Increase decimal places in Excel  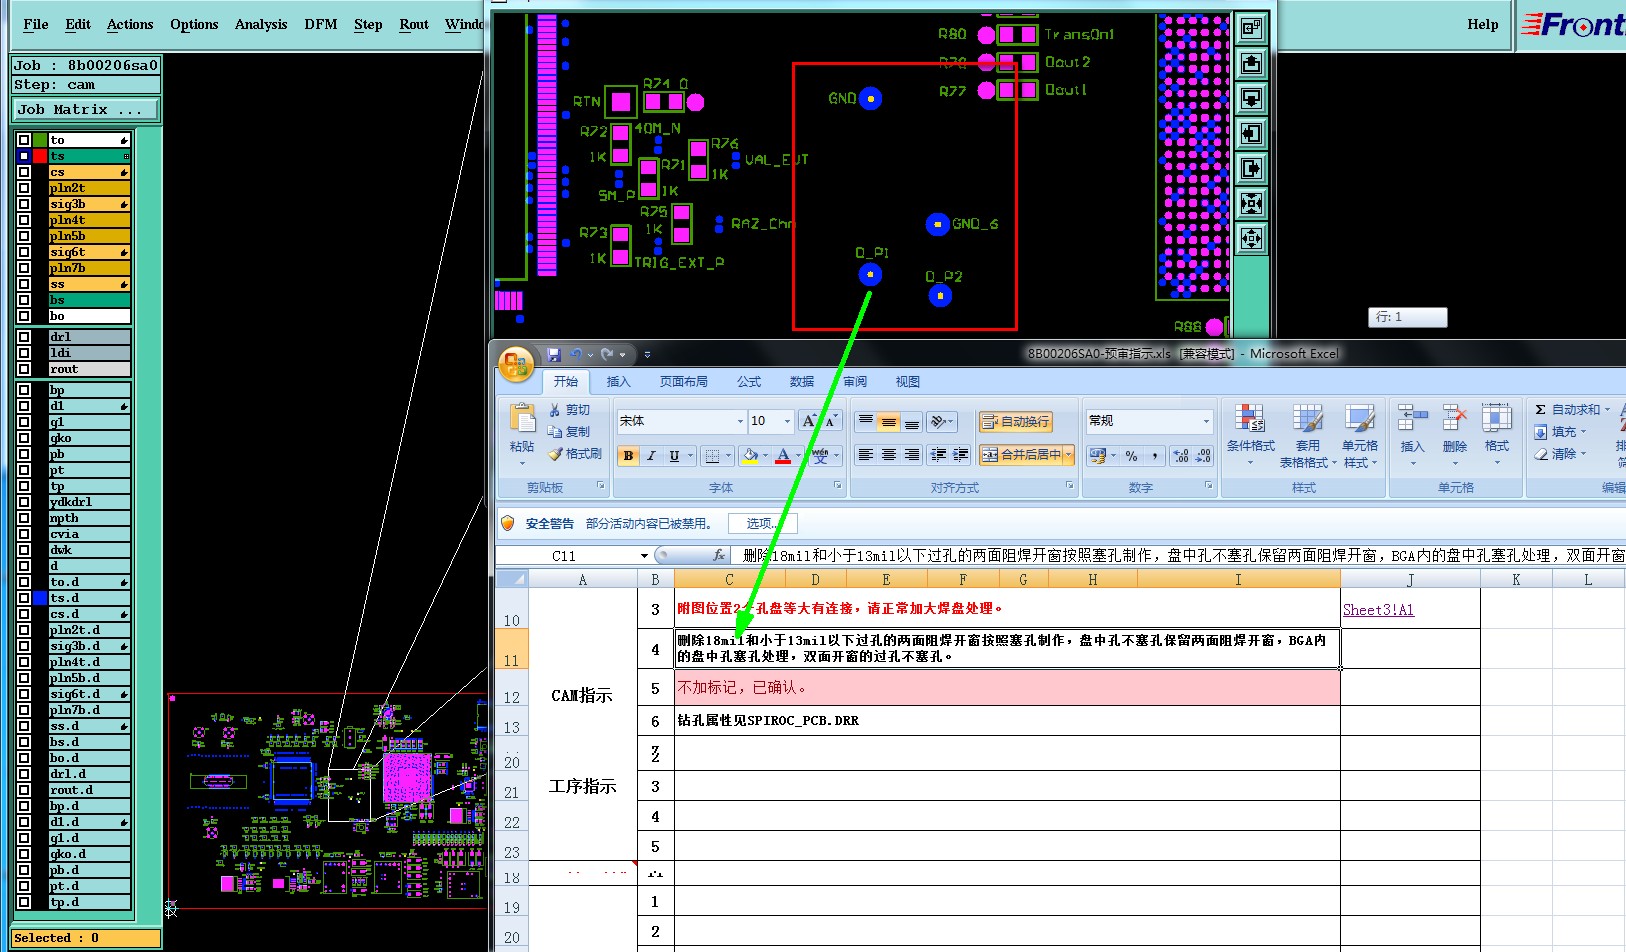click(x=1181, y=456)
